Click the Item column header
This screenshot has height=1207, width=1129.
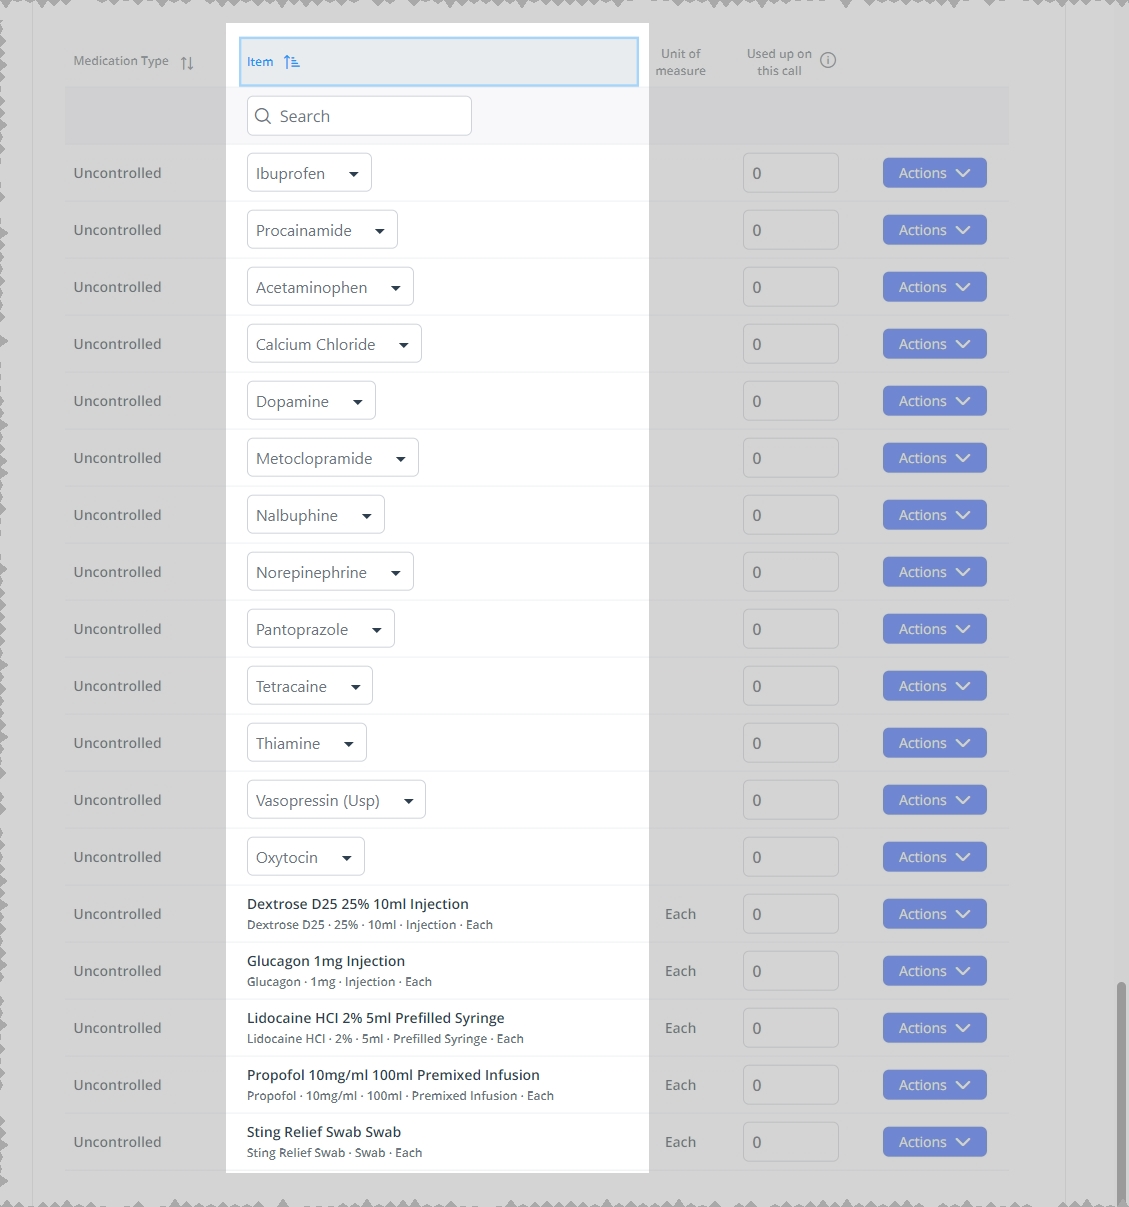point(438,62)
